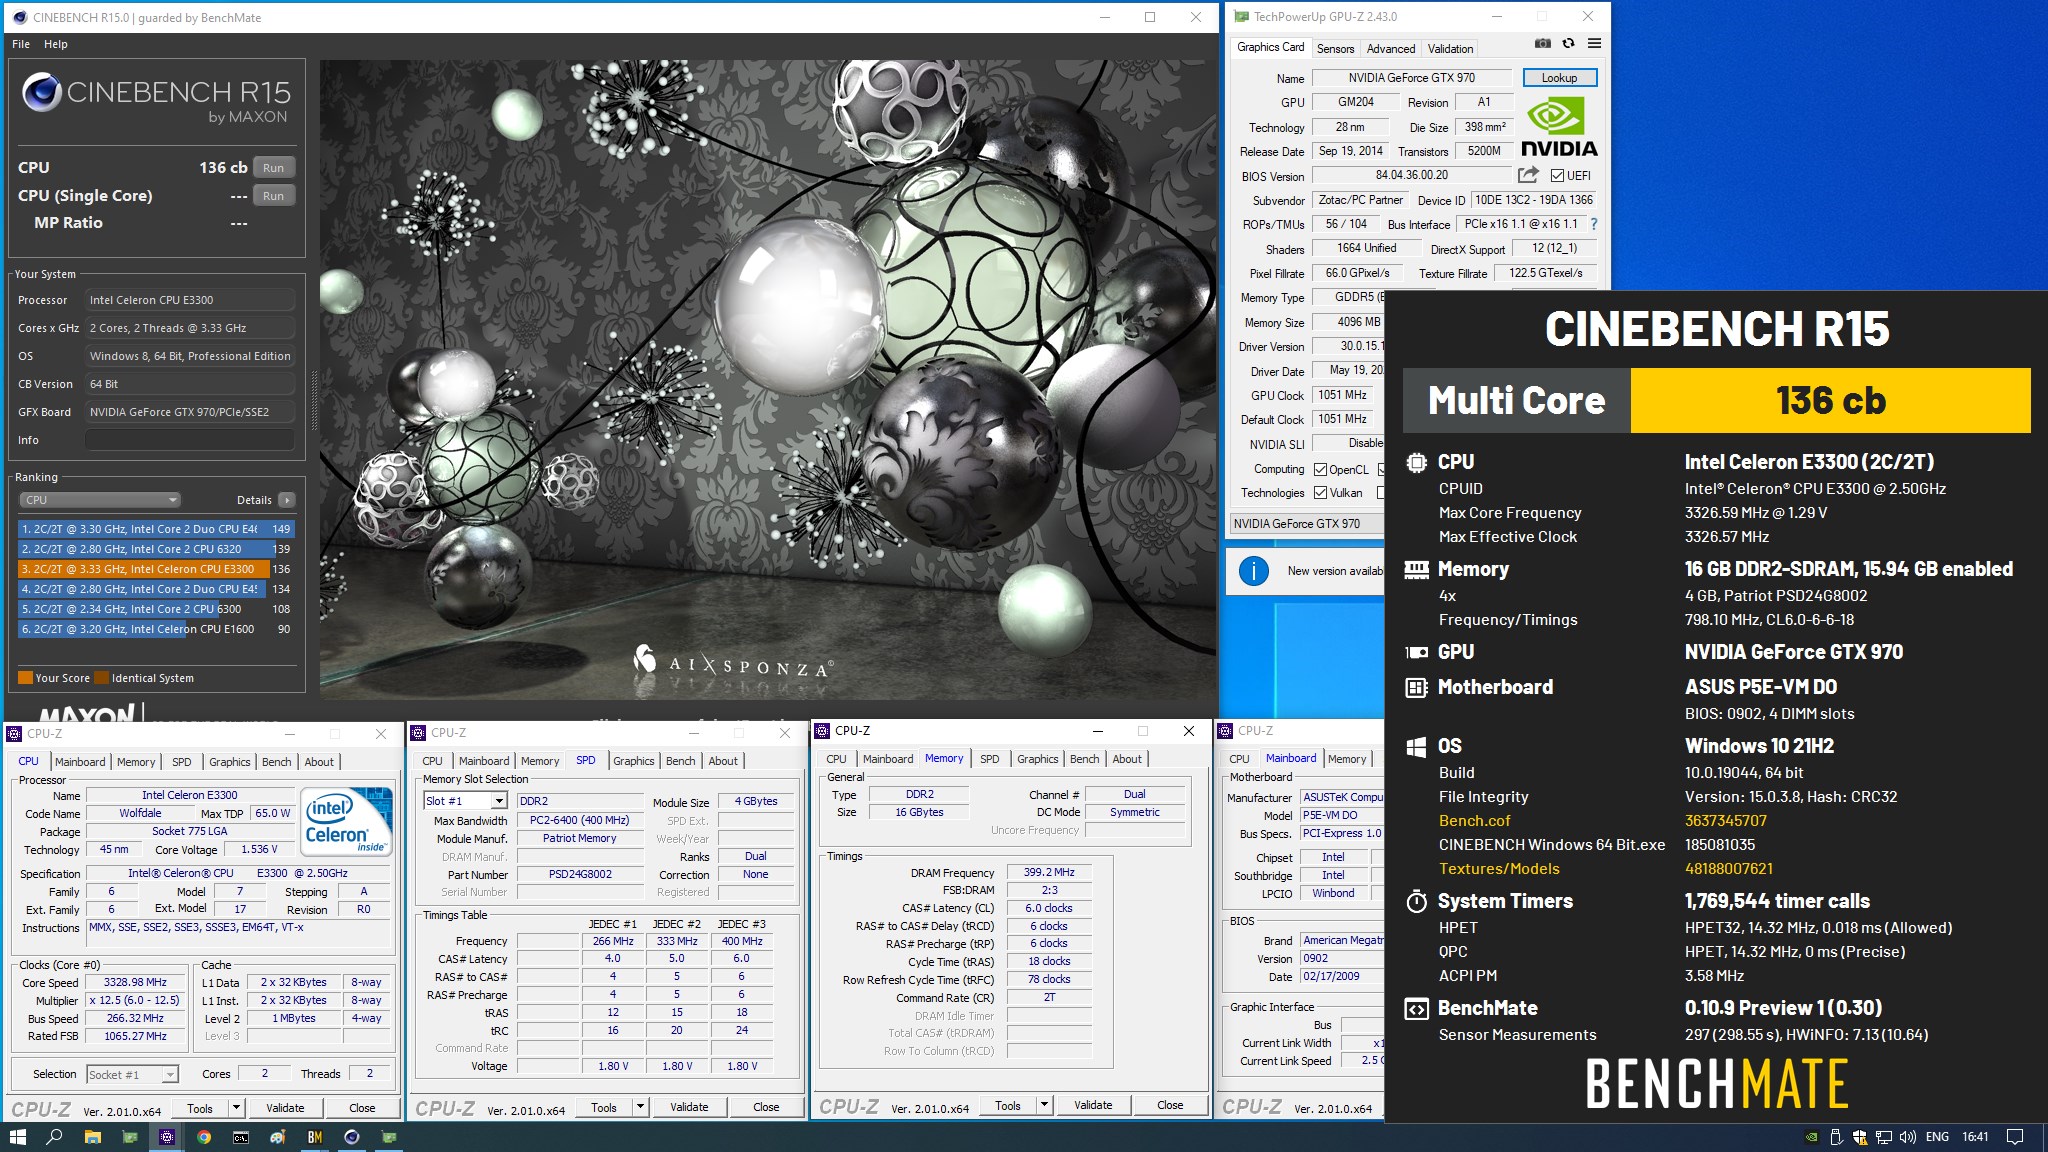
Task: Click the BIOS export share icon in GPU-Z
Action: pyautogui.click(x=1527, y=175)
